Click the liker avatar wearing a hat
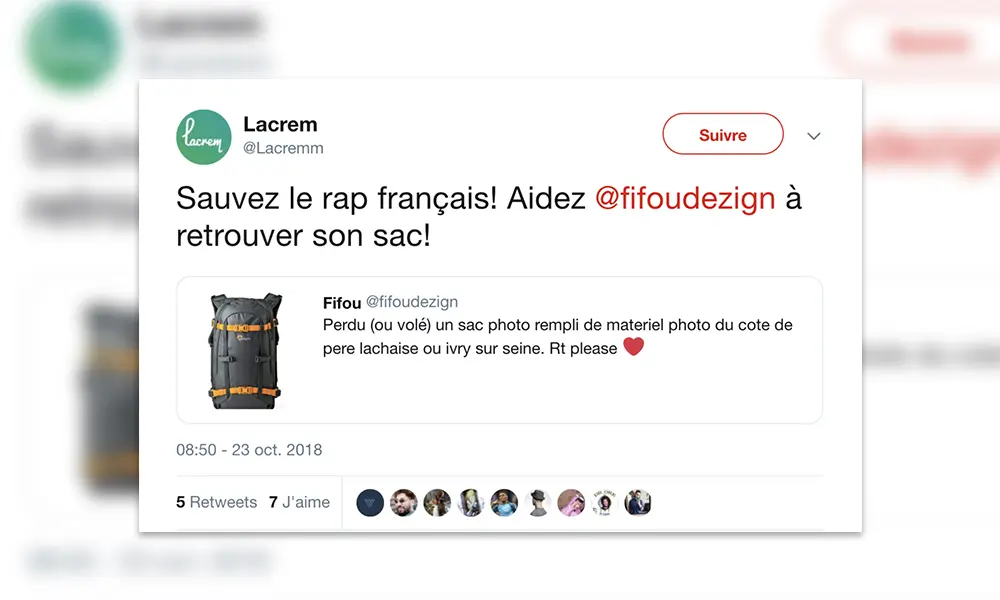Screen dimensions: 1000x600 (538, 503)
